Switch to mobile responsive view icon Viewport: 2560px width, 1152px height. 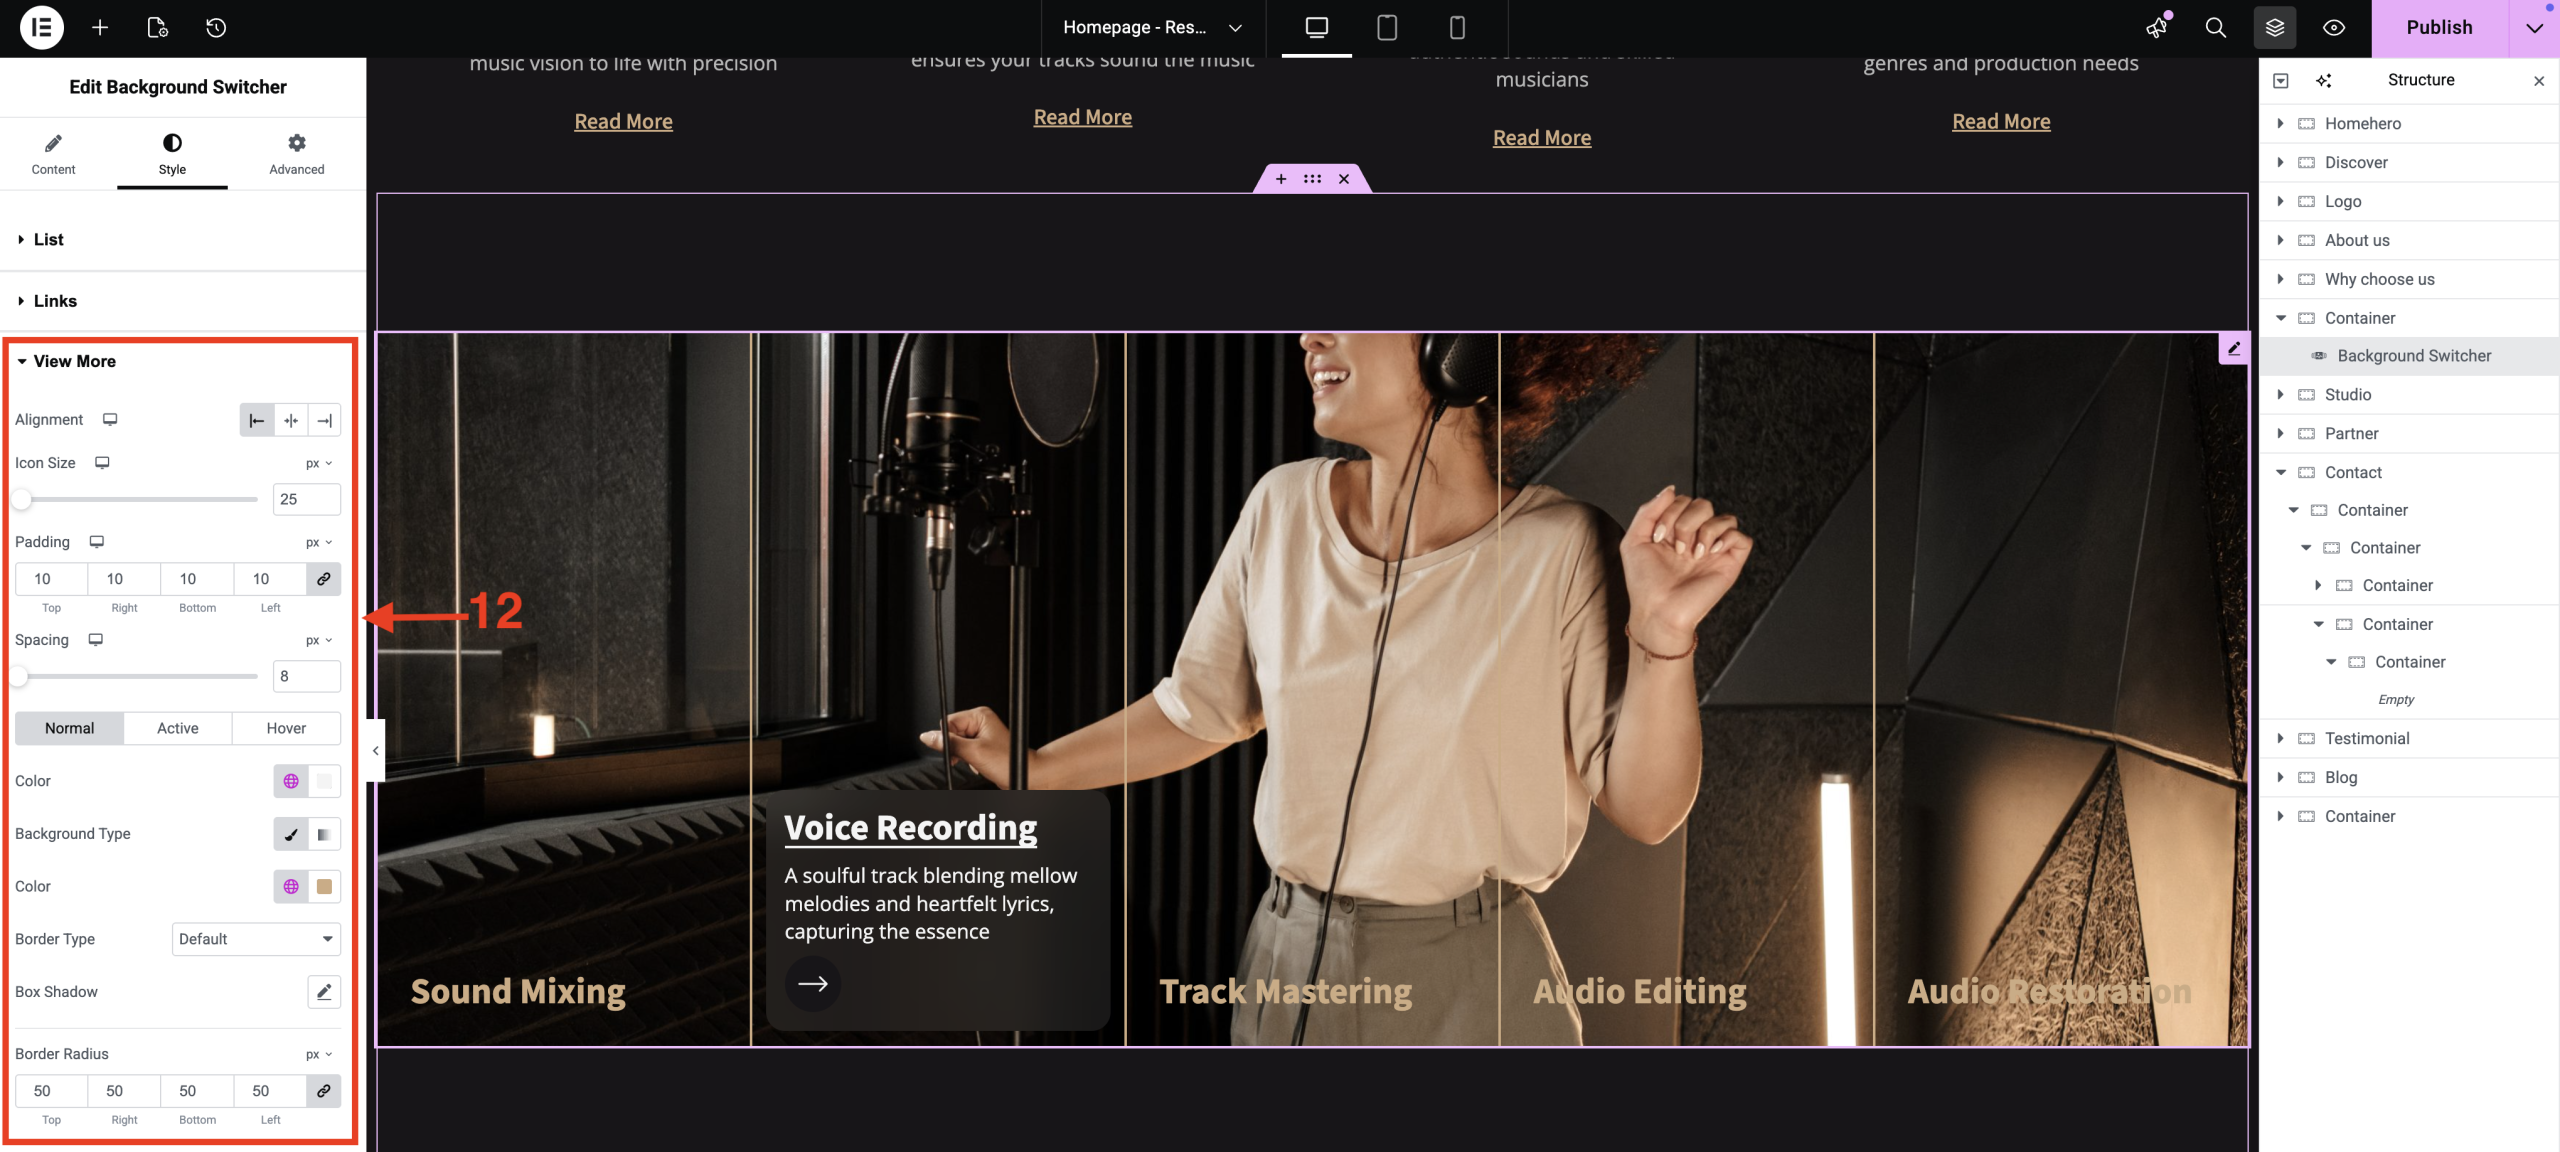[x=1457, y=27]
